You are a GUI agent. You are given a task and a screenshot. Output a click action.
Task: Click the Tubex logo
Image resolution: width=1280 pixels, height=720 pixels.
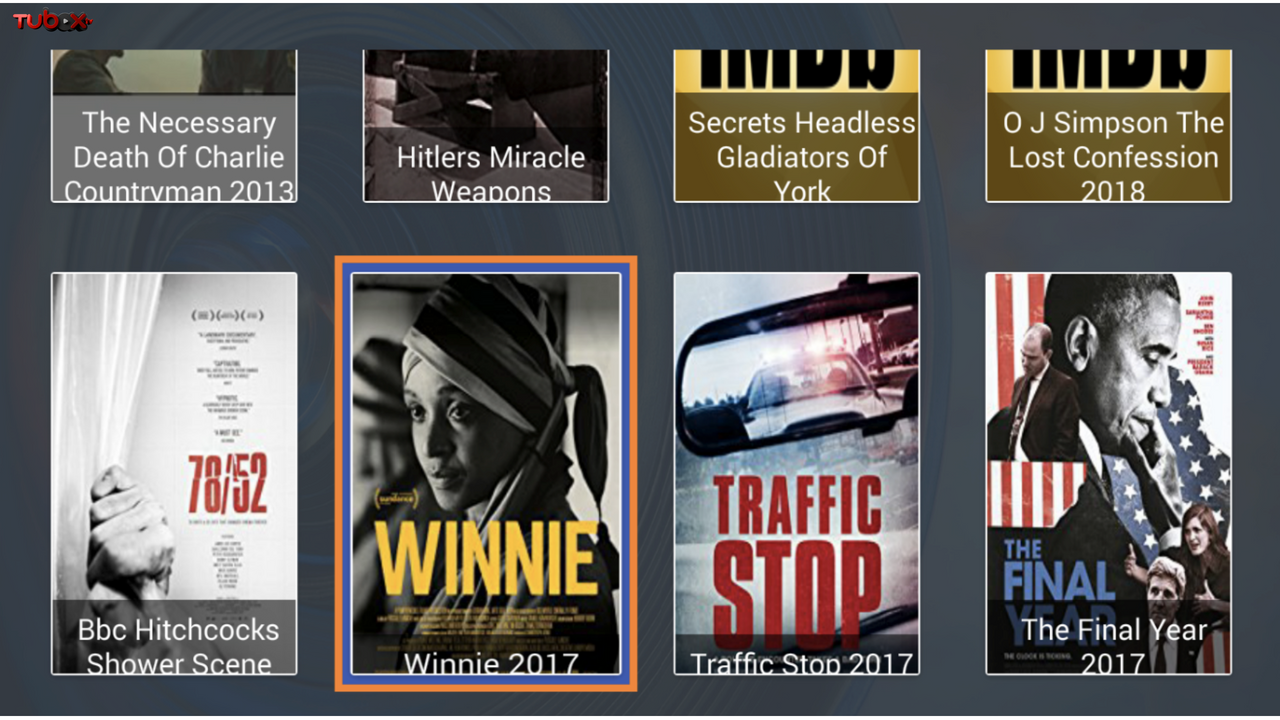coord(52,21)
